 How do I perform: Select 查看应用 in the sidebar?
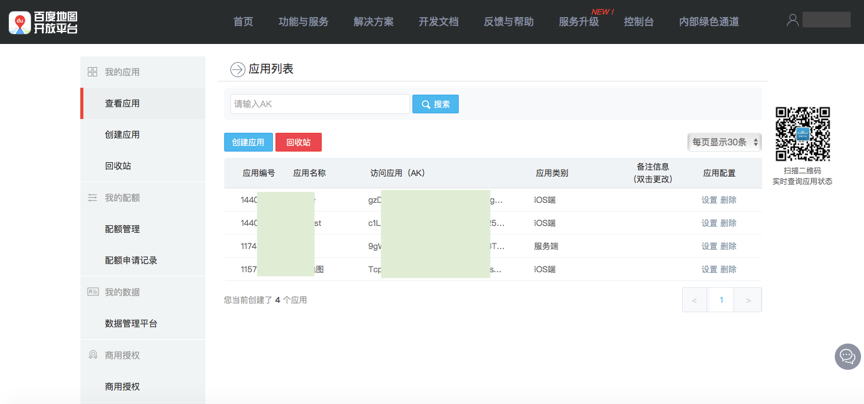(143, 103)
